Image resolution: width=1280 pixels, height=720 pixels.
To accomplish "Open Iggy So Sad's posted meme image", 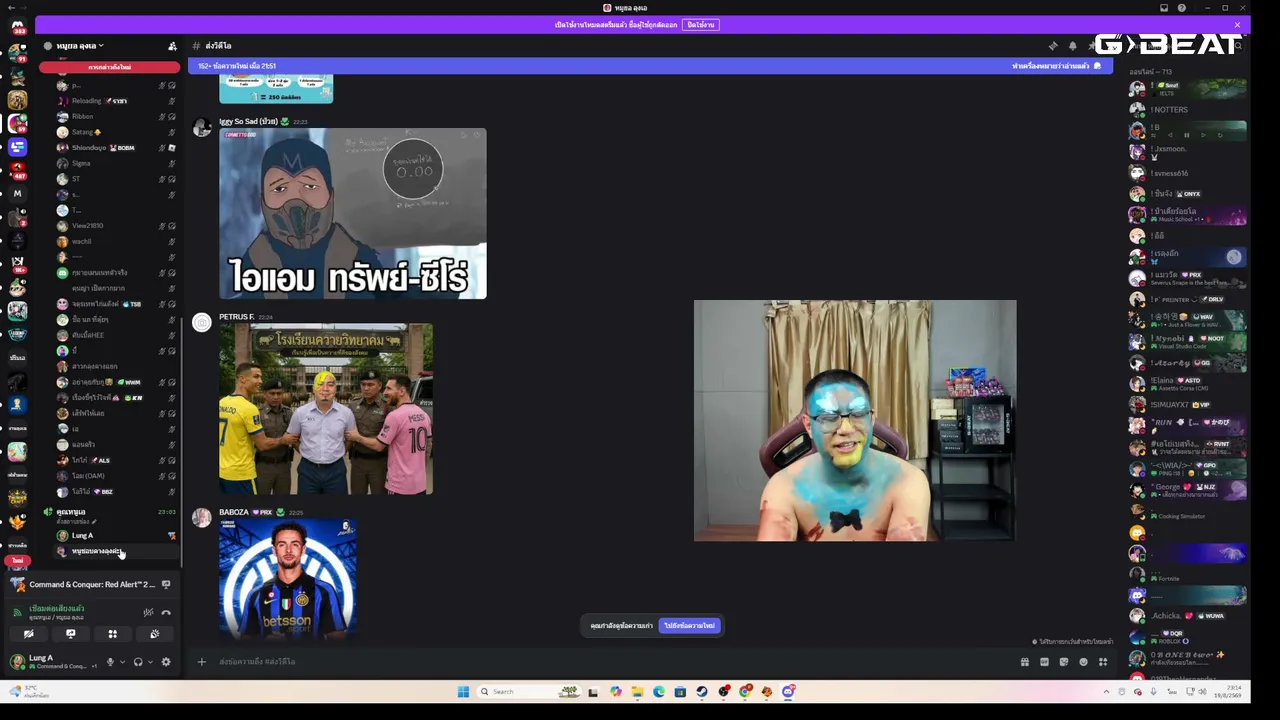I will [x=353, y=213].
